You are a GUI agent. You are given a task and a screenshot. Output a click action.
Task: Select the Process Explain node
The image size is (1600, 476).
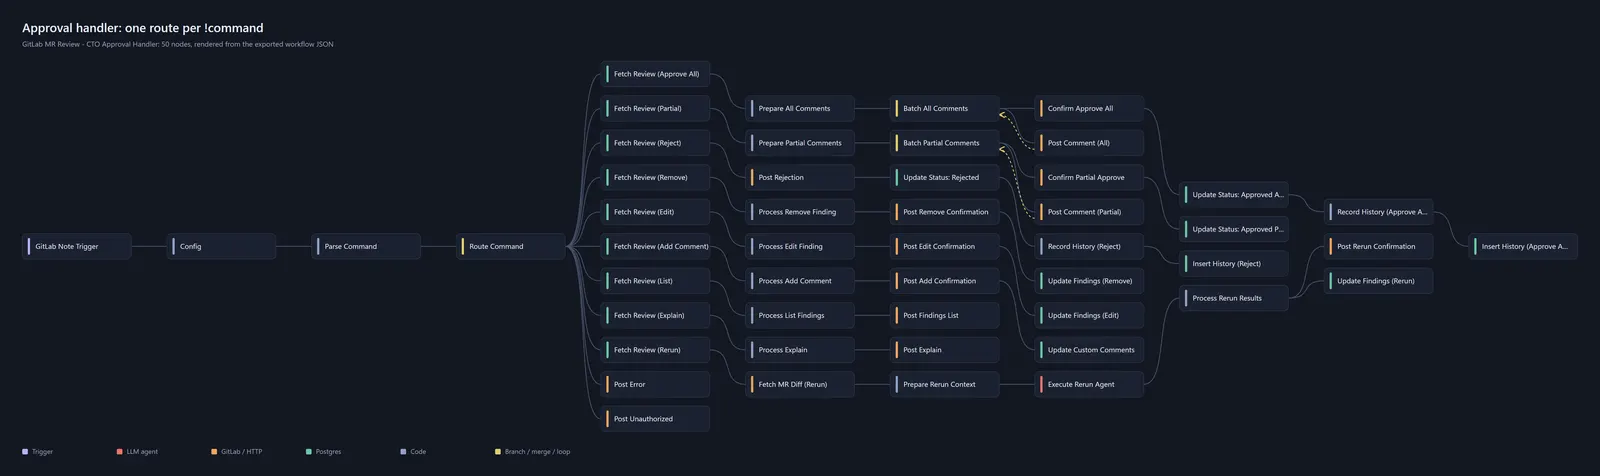(800, 350)
